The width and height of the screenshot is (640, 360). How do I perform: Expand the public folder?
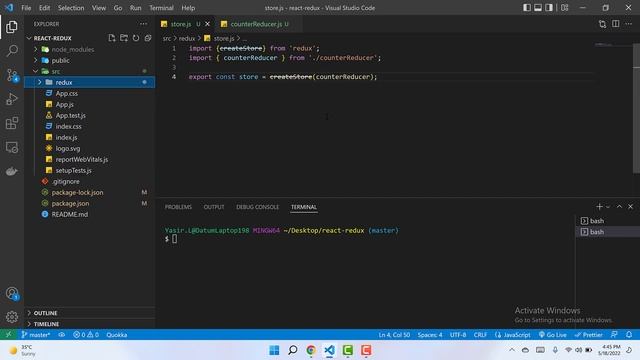tap(36, 60)
